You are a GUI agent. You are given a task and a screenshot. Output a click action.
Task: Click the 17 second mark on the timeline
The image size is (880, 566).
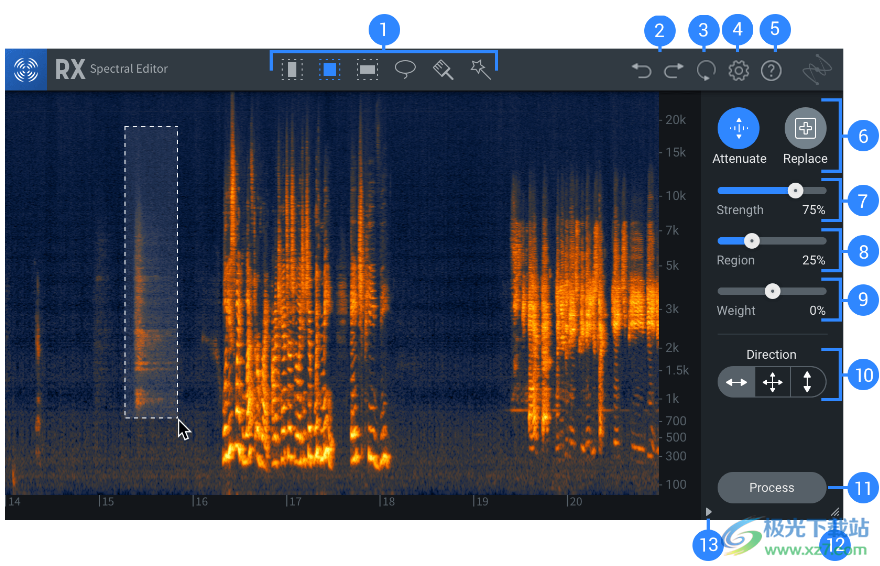point(294,501)
